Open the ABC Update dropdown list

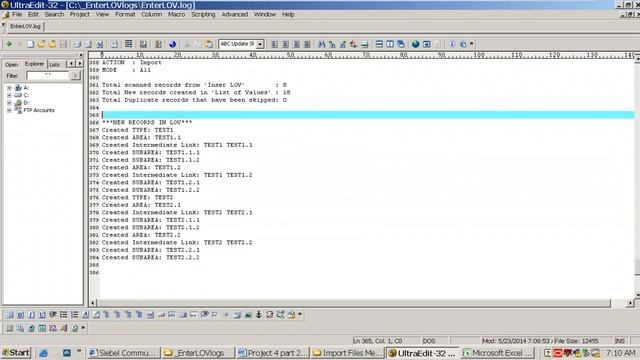tap(260, 44)
